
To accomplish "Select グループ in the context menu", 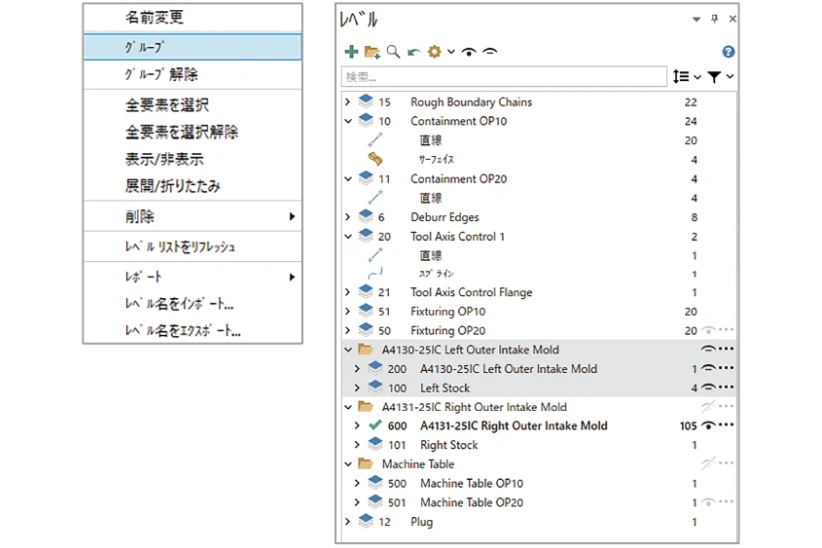I will (192, 47).
